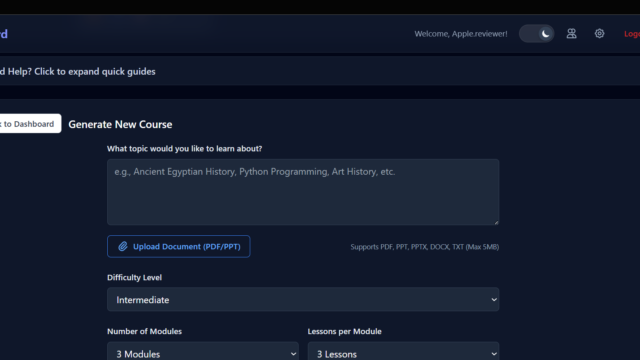Open the users profile icon
This screenshot has height=360, width=640.
pyautogui.click(x=571, y=33)
